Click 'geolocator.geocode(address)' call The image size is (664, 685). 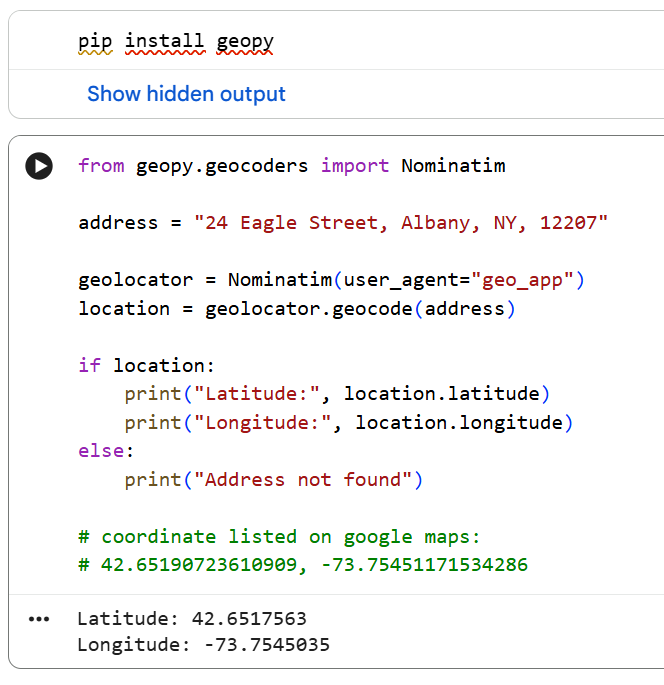pos(360,309)
